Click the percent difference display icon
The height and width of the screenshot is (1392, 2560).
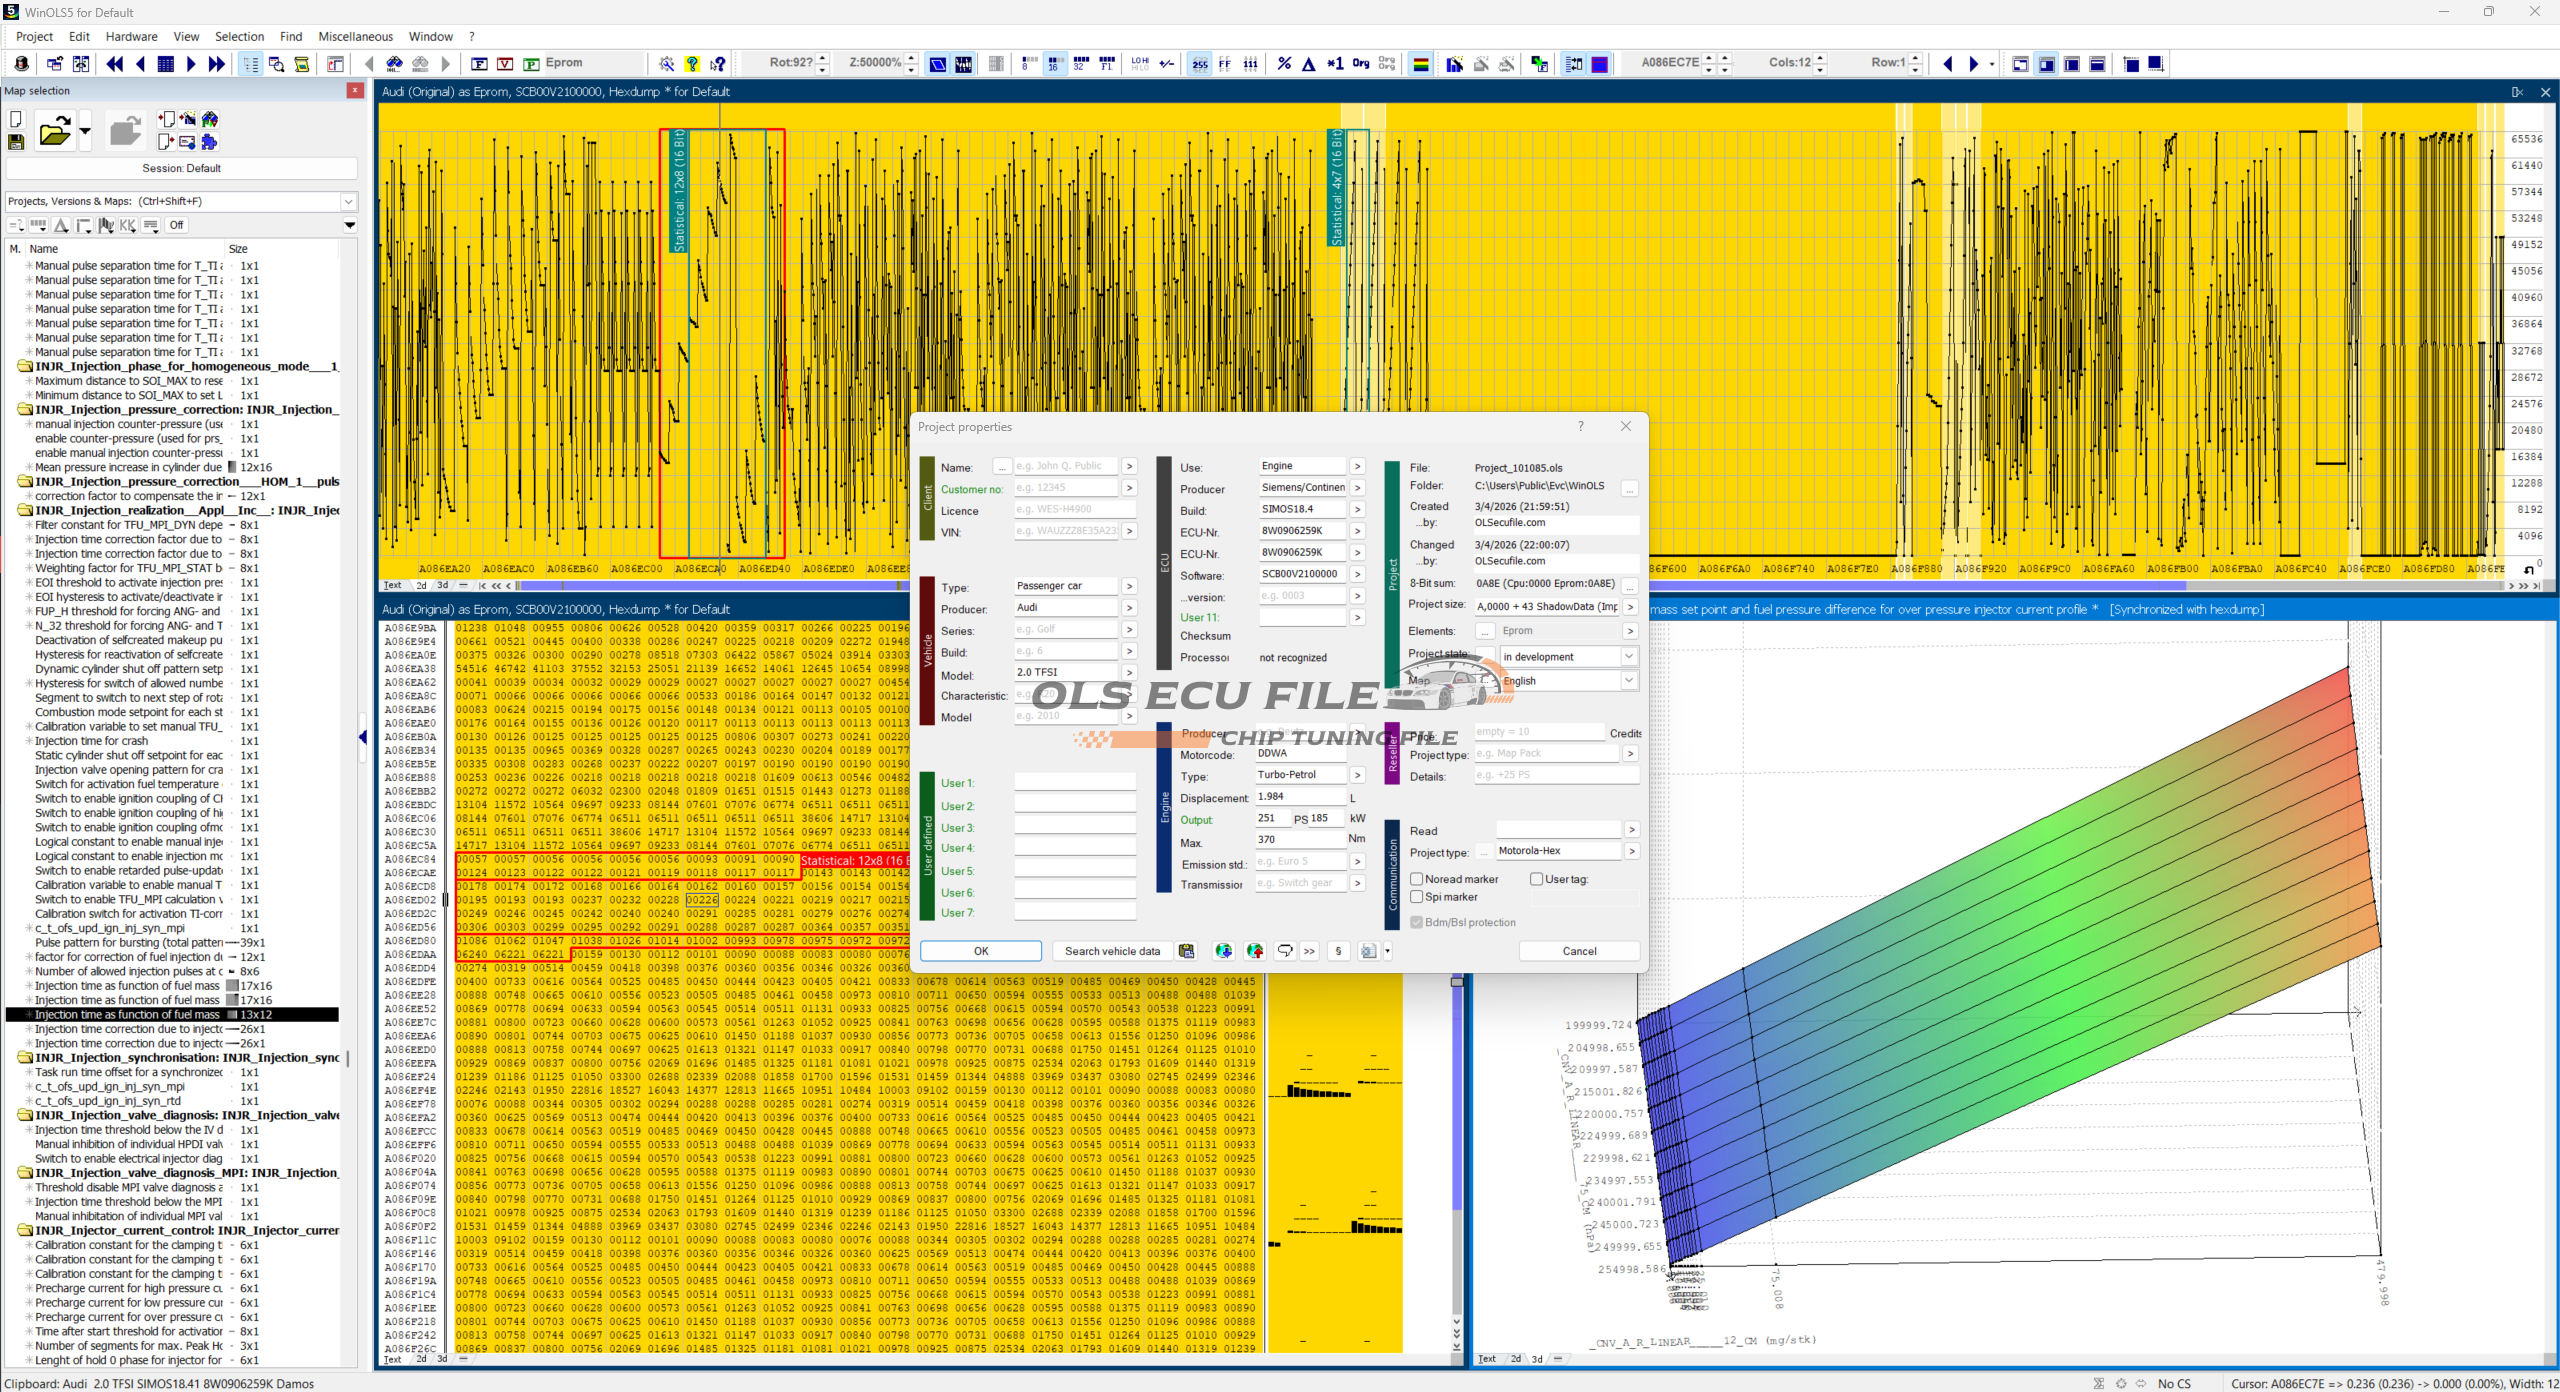(1284, 64)
